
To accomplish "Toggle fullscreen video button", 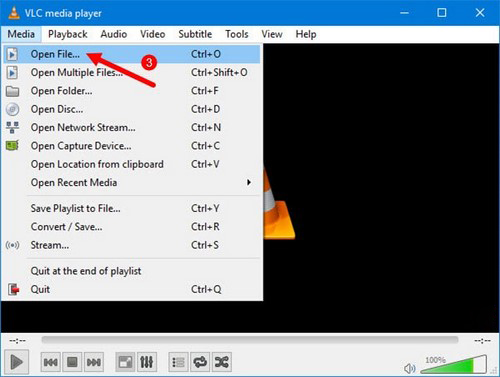I will pos(125,362).
